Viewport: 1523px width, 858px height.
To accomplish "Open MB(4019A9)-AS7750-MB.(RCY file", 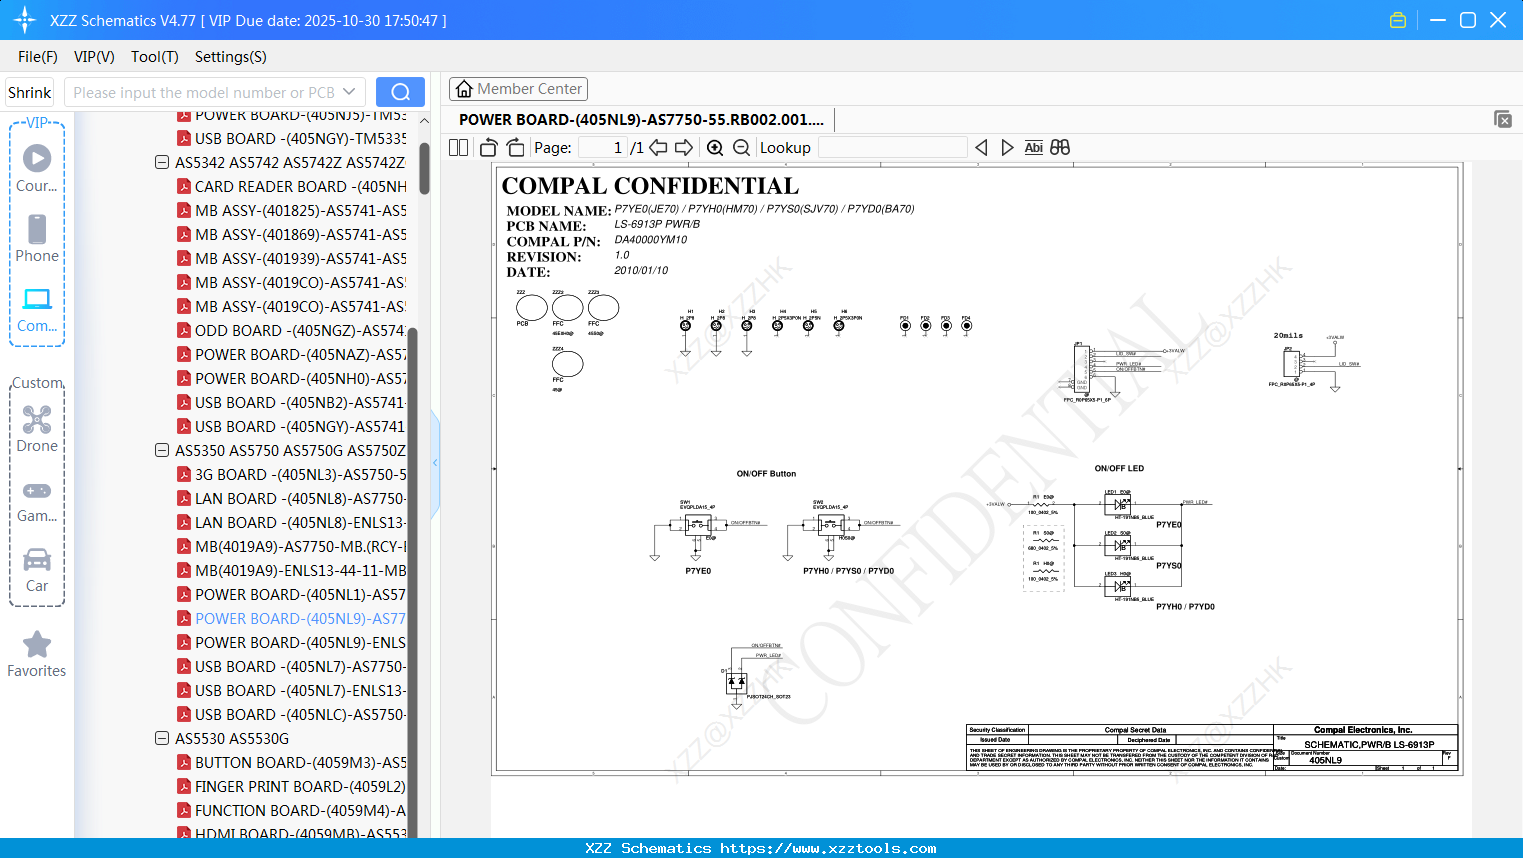I will click(291, 546).
